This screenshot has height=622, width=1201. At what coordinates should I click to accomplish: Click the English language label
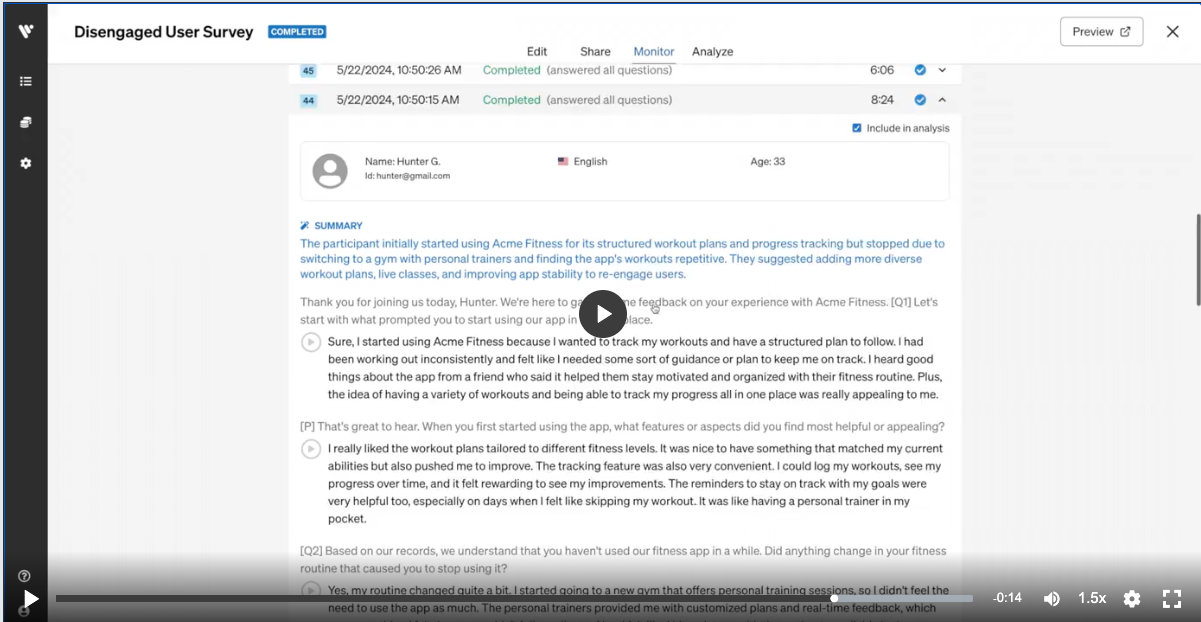[x=590, y=161]
